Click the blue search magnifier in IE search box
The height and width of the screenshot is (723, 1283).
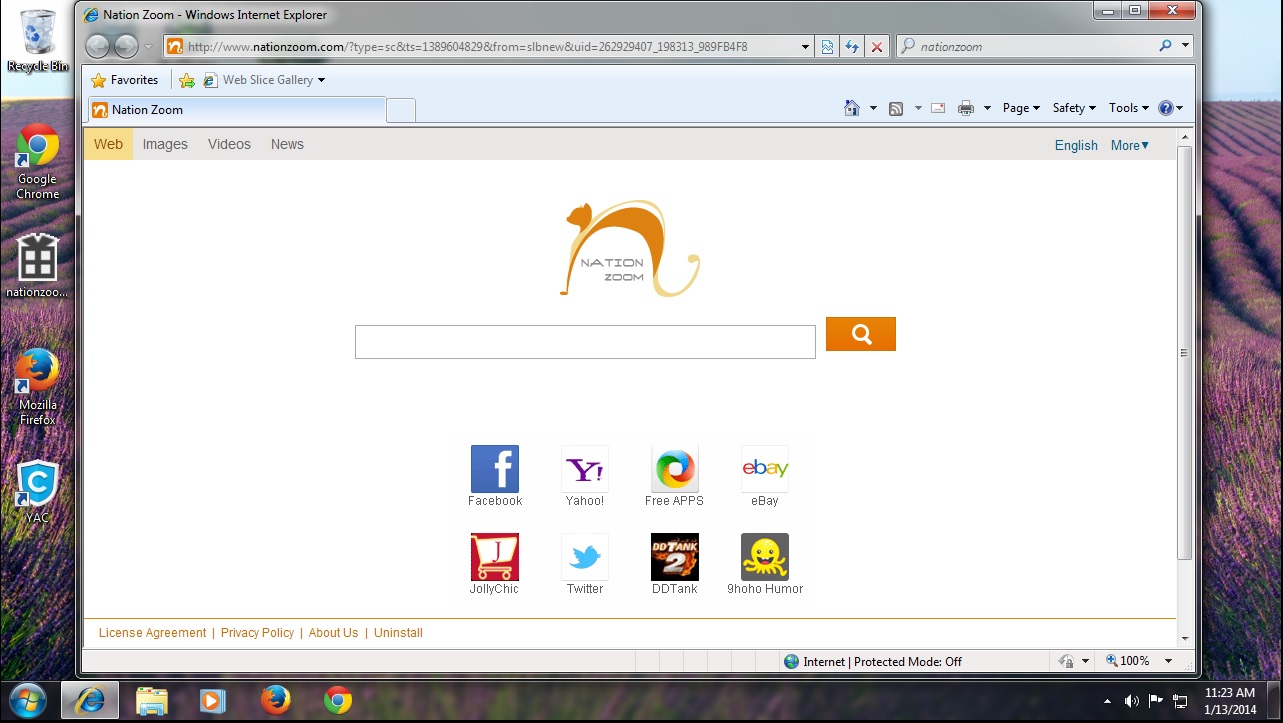(1165, 46)
